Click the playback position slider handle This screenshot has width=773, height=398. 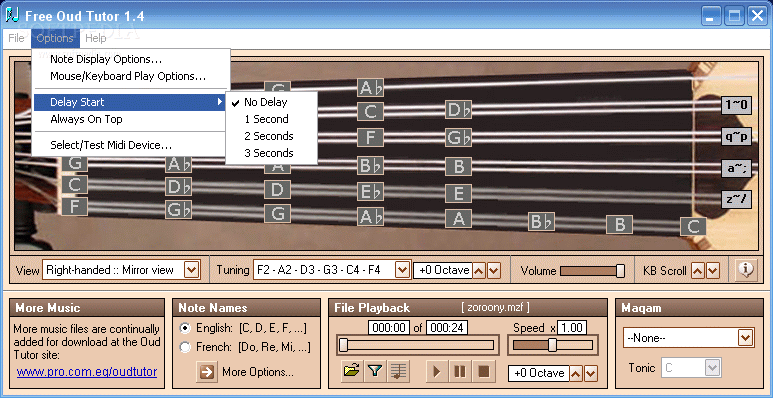point(344,345)
